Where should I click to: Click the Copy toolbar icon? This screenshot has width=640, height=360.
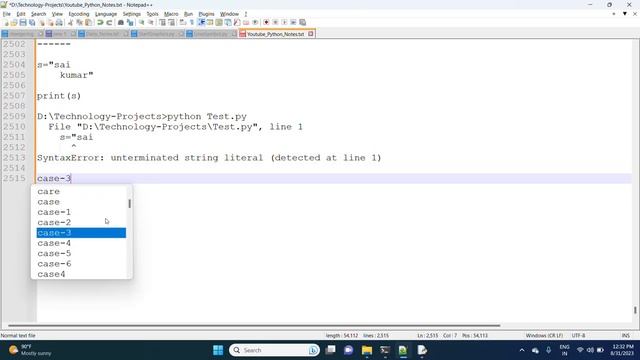(x=80, y=22)
